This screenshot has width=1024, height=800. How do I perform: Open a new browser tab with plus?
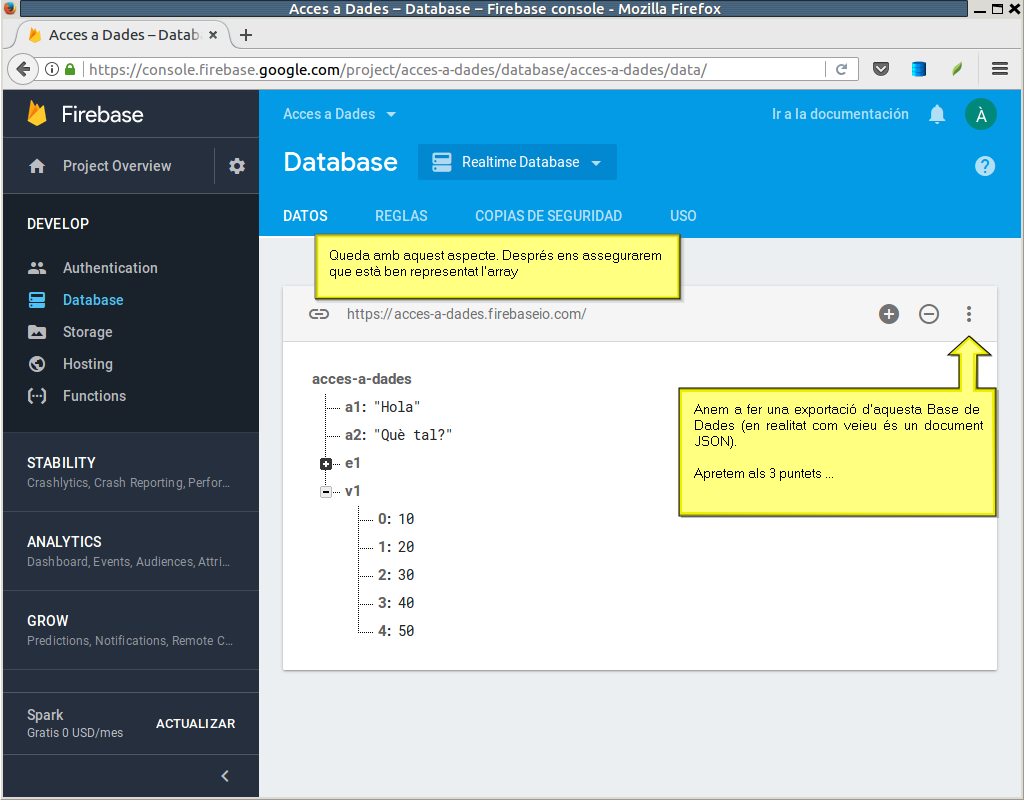point(246,35)
